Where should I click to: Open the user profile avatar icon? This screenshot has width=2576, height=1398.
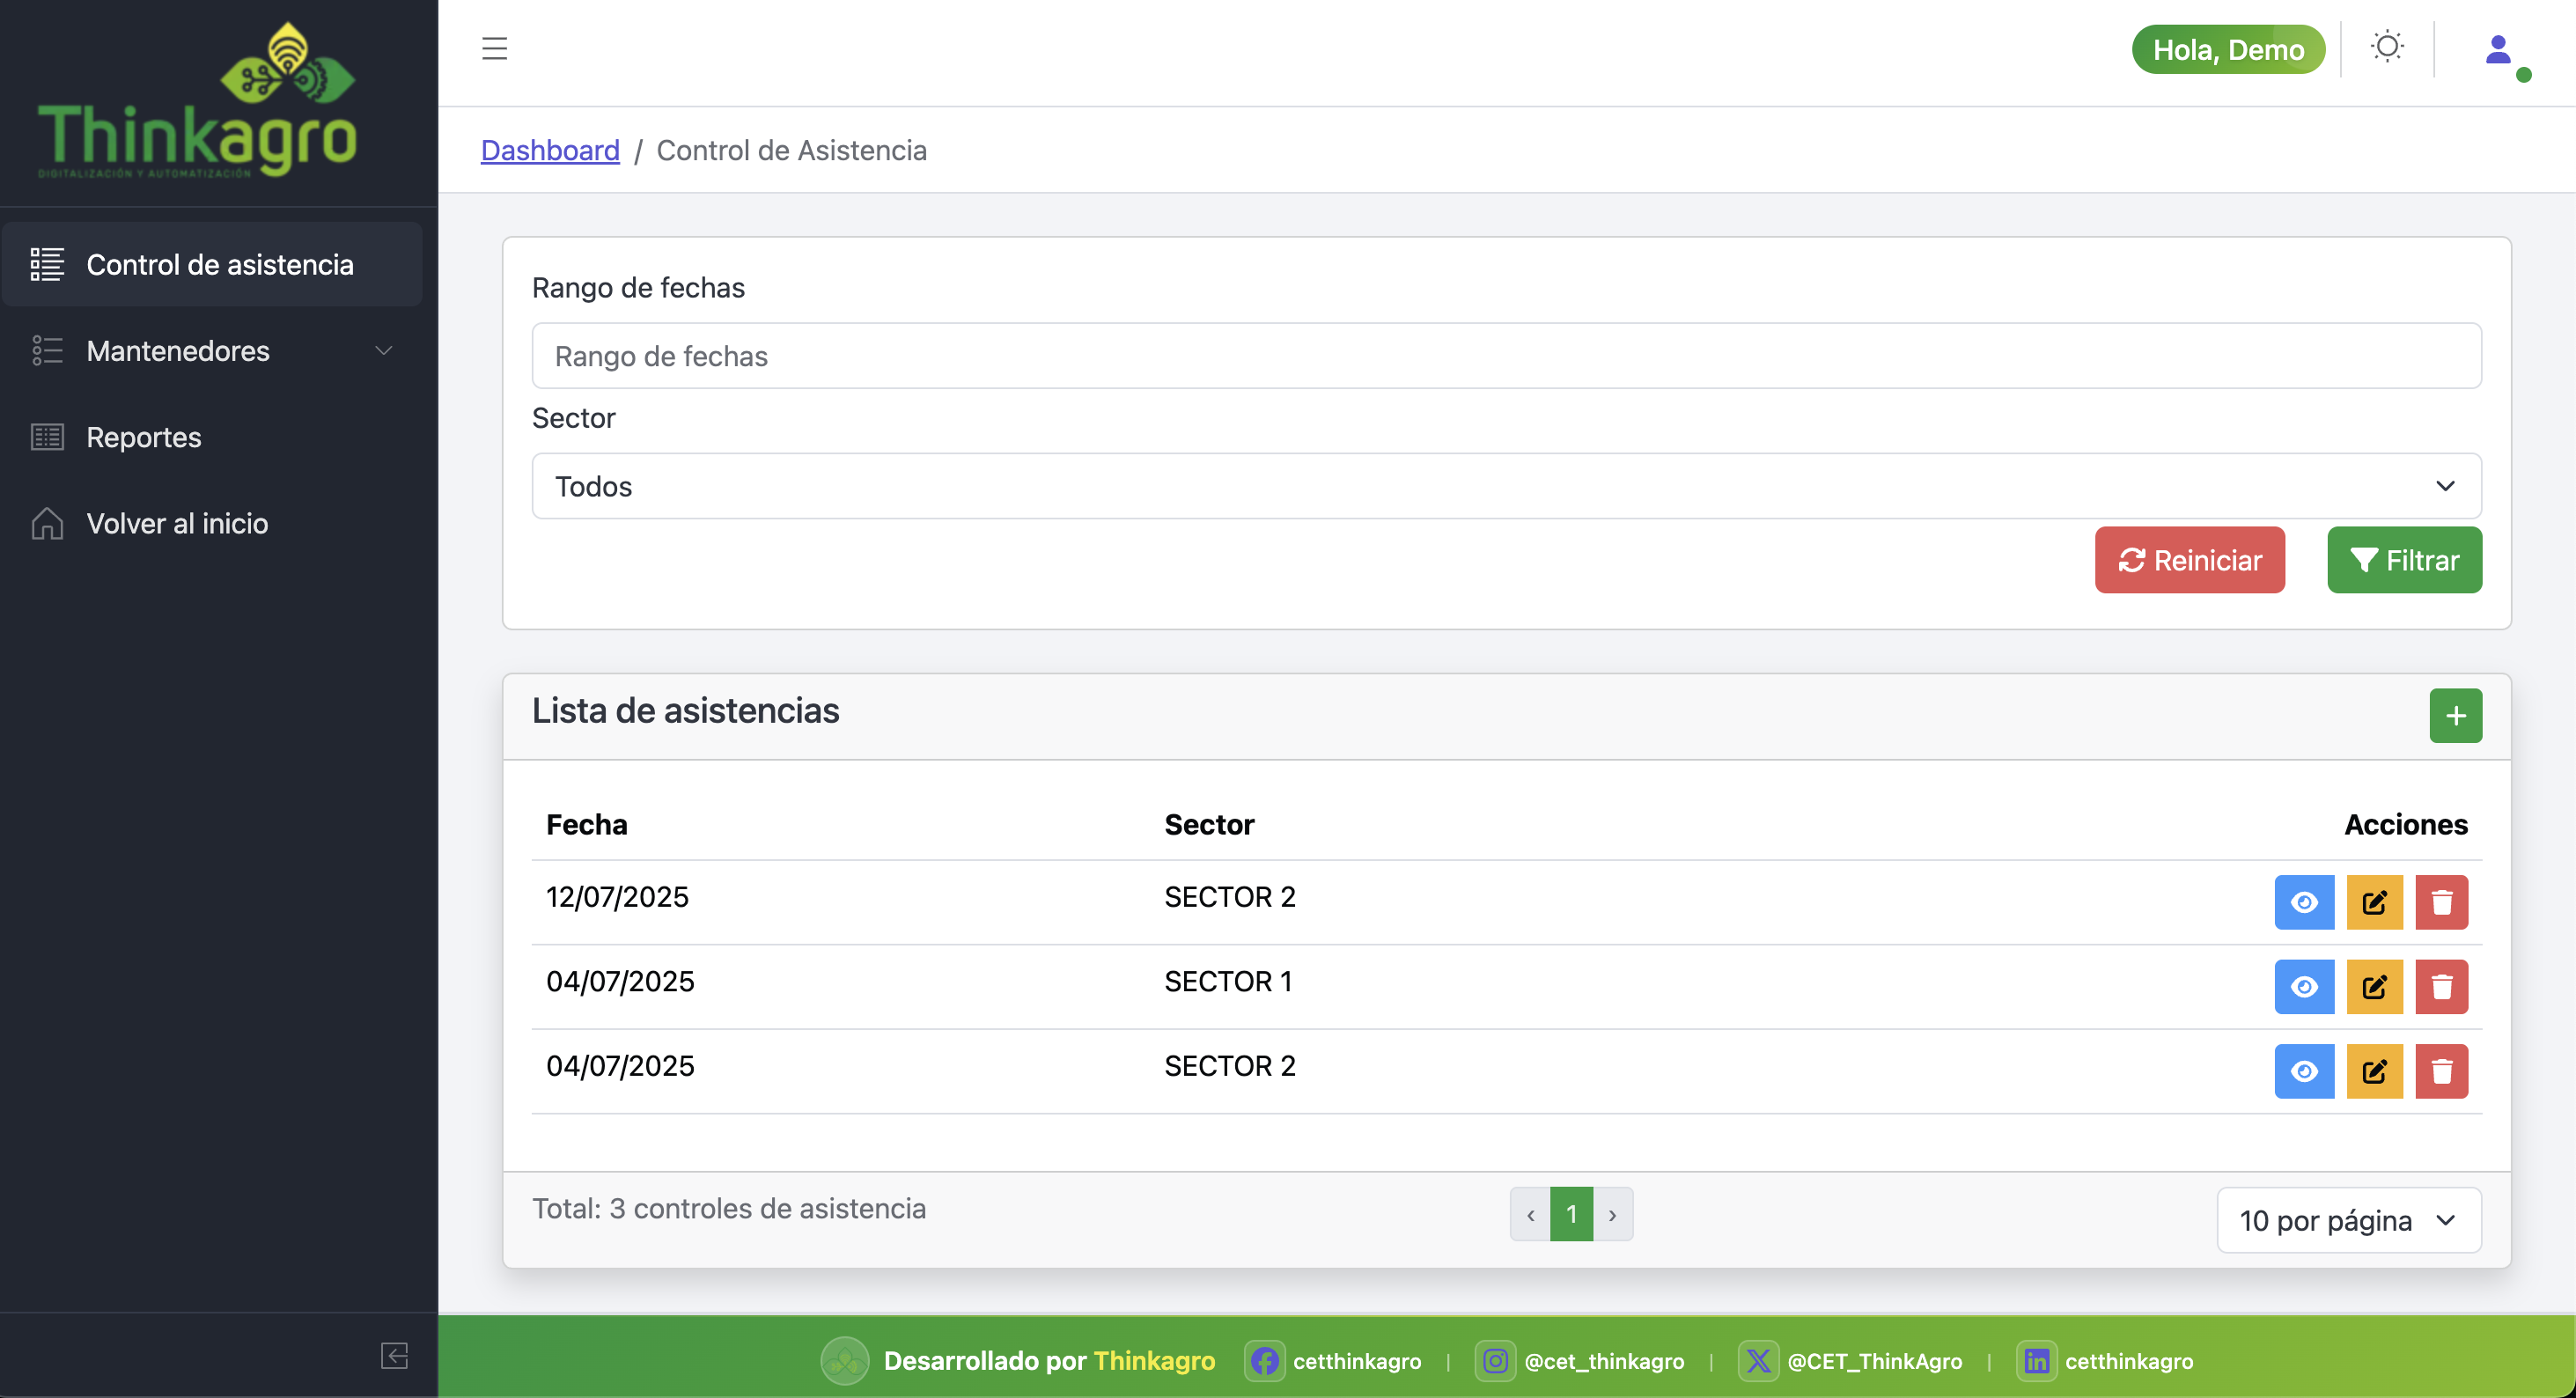(2498, 50)
